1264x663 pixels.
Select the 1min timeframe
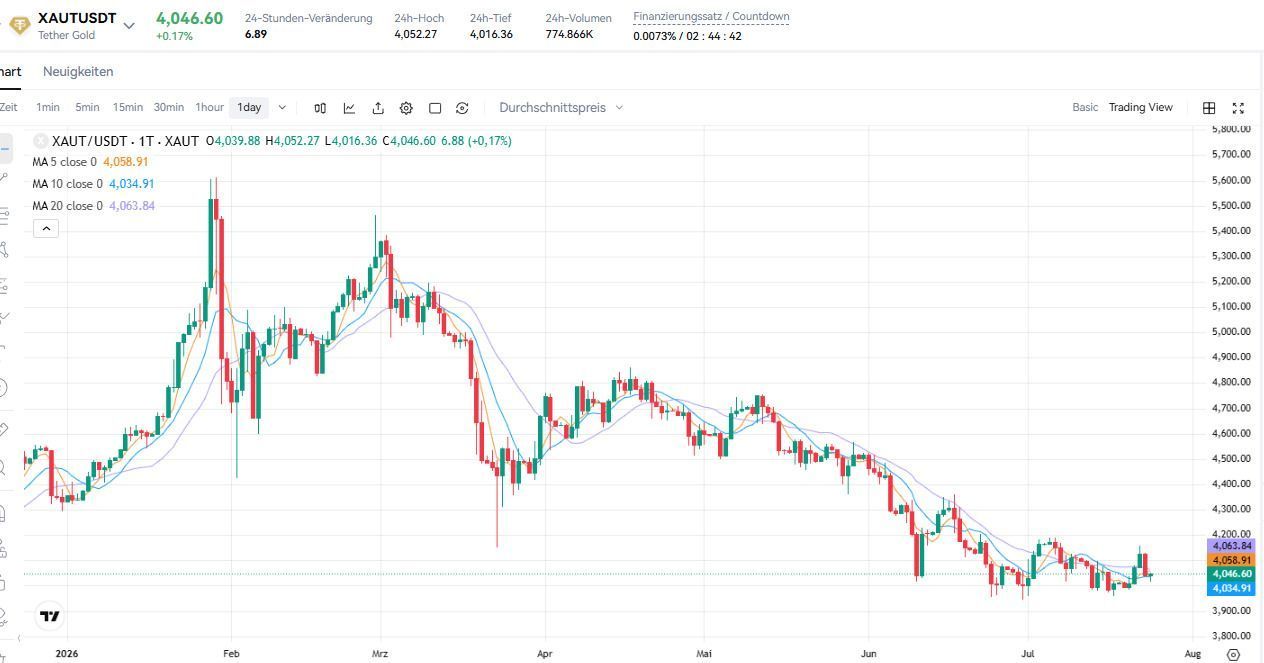pos(48,108)
